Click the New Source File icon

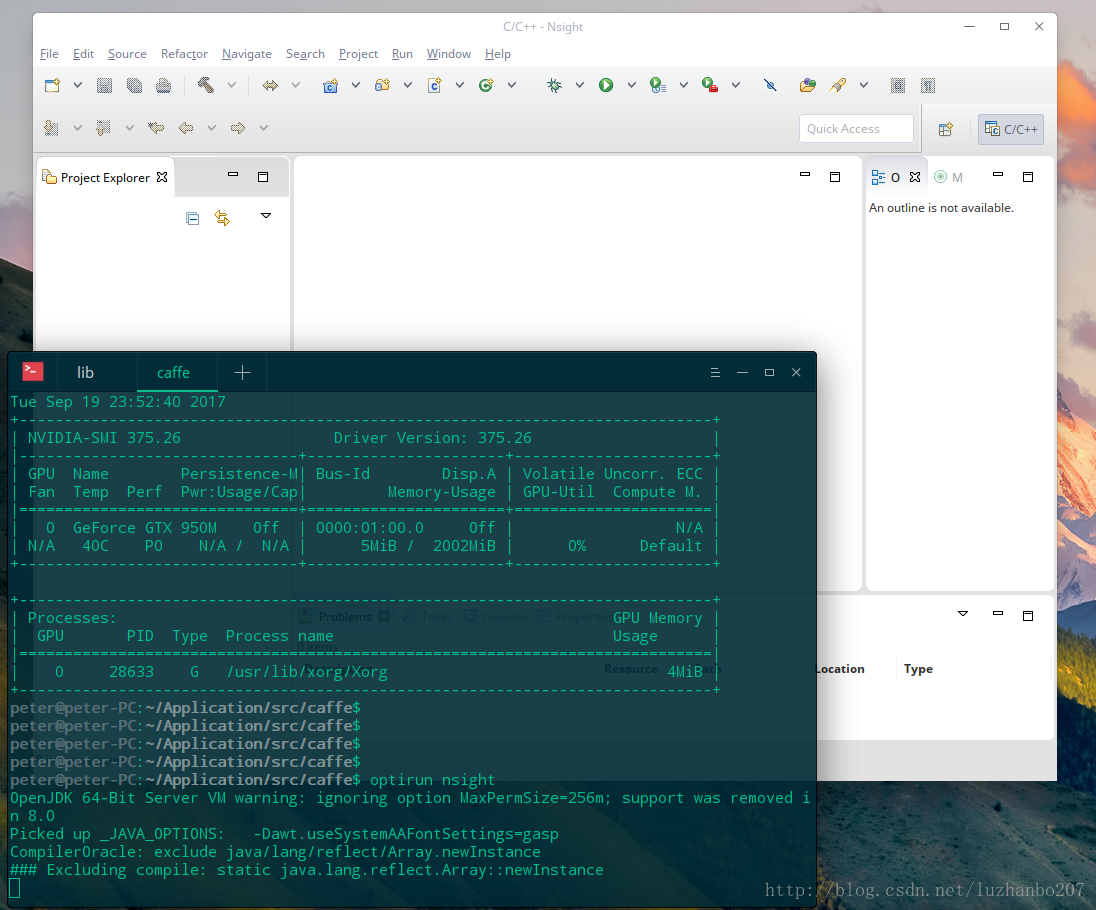click(435, 85)
